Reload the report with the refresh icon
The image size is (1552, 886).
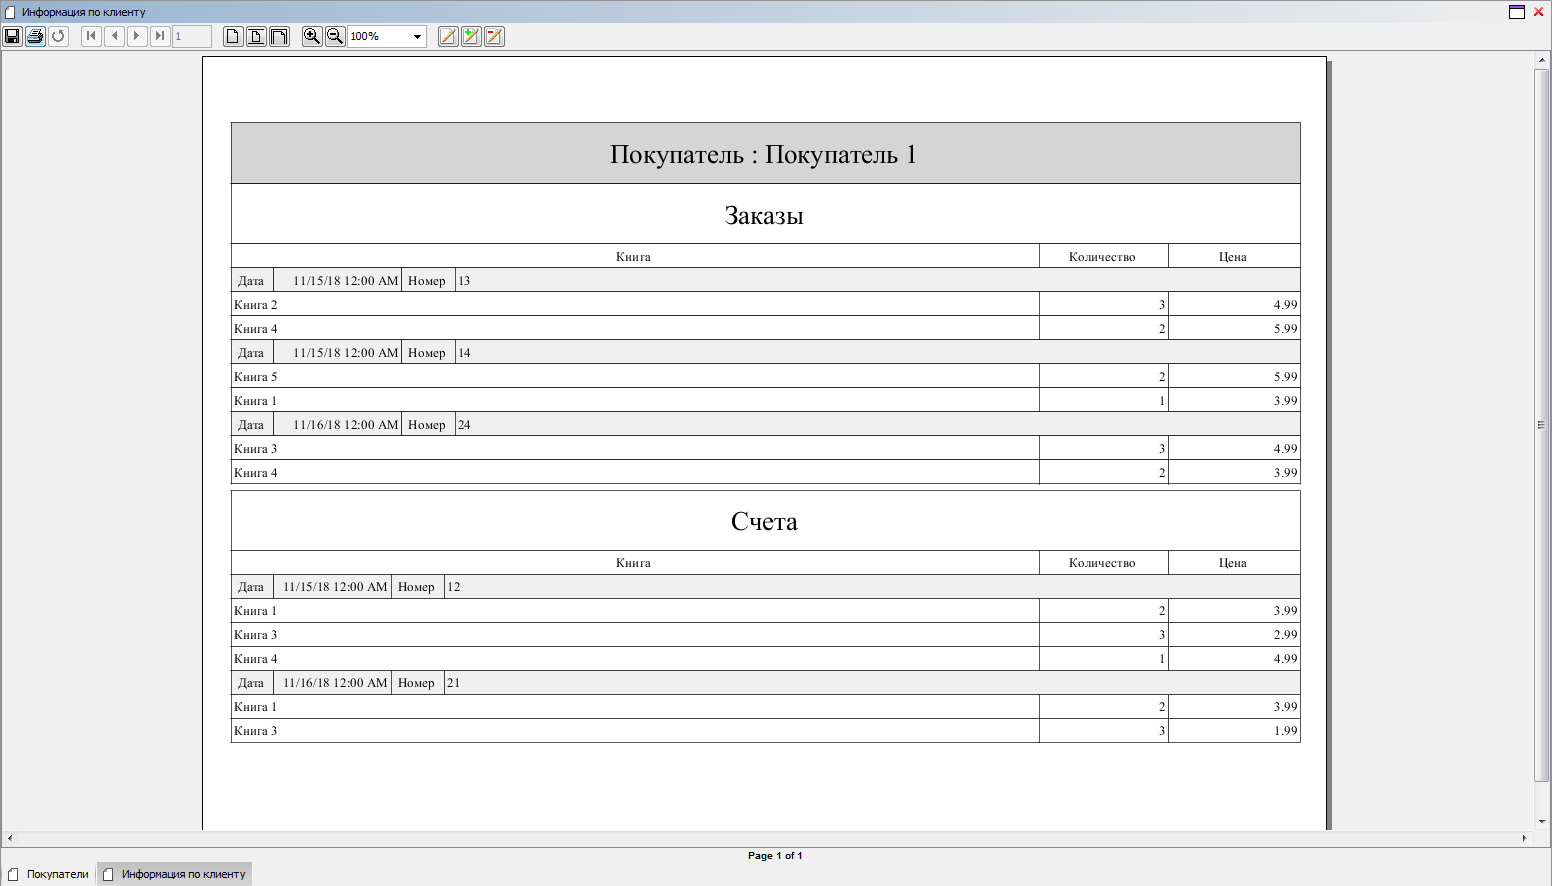[58, 36]
